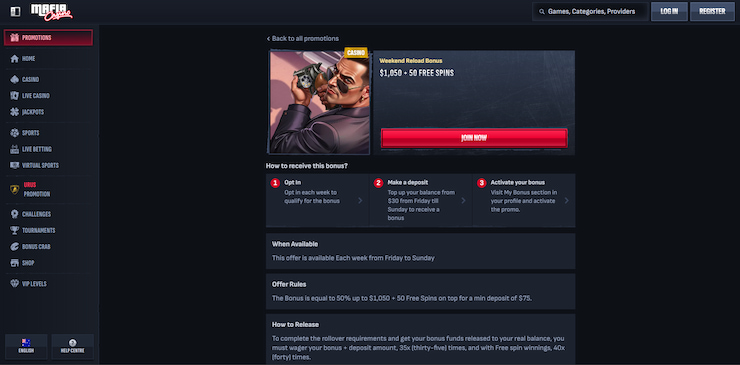Go back to all promotions
This screenshot has width=740, height=365.
coord(303,39)
